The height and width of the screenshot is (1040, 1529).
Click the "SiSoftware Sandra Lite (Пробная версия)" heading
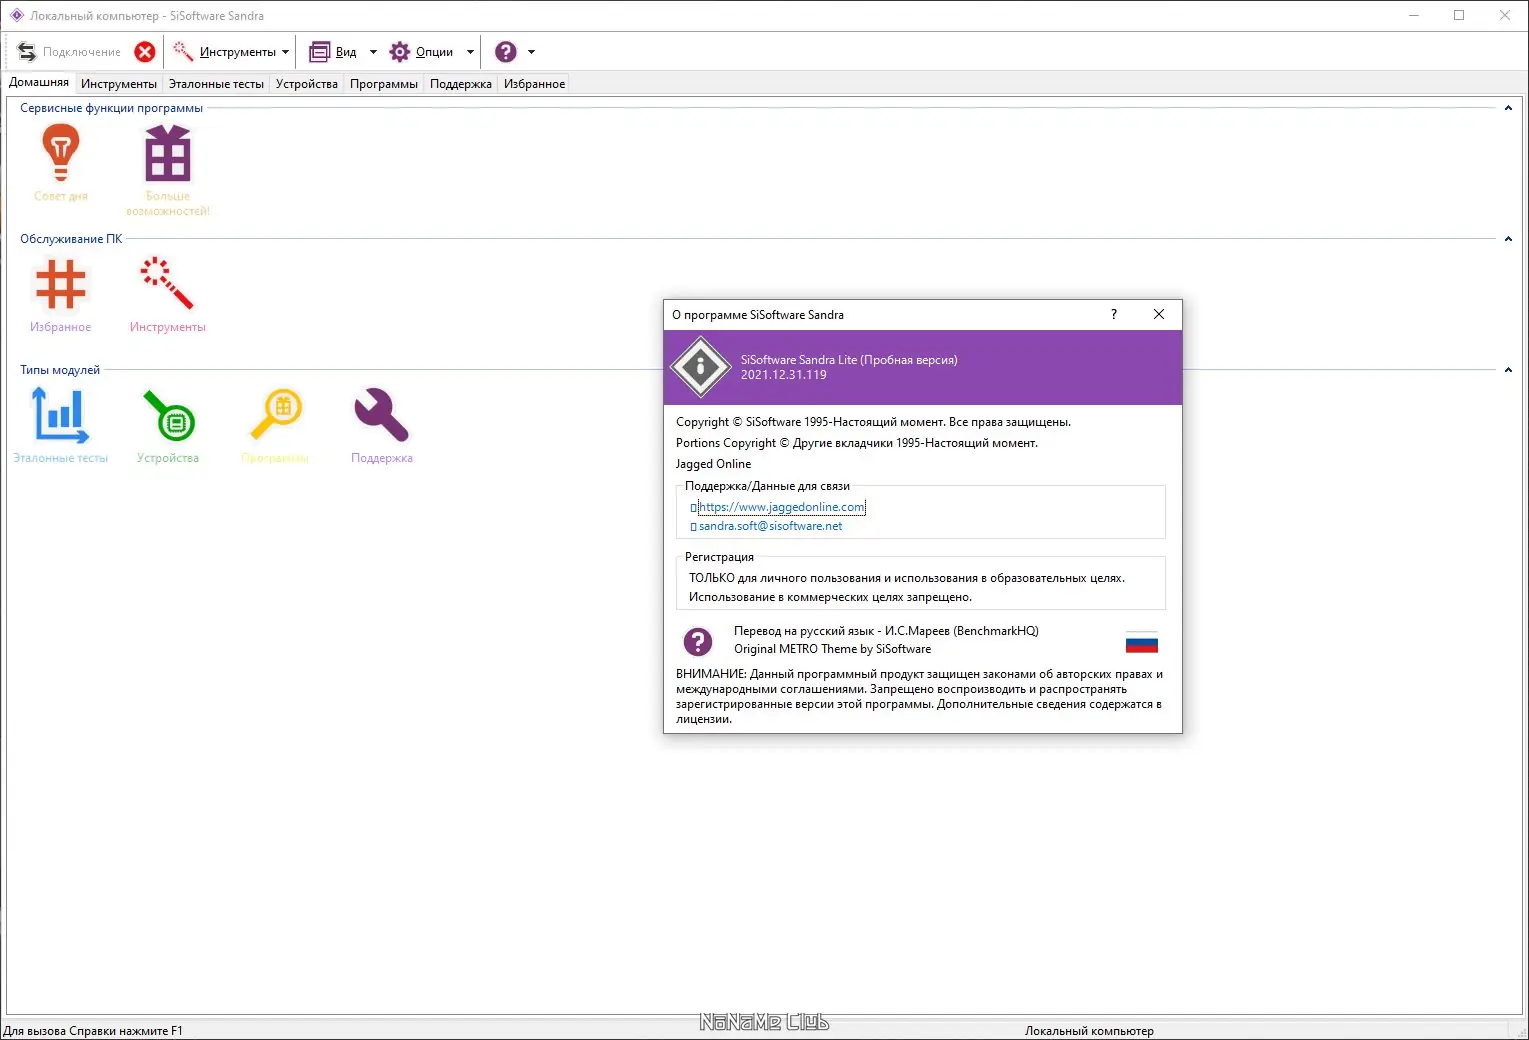849,360
